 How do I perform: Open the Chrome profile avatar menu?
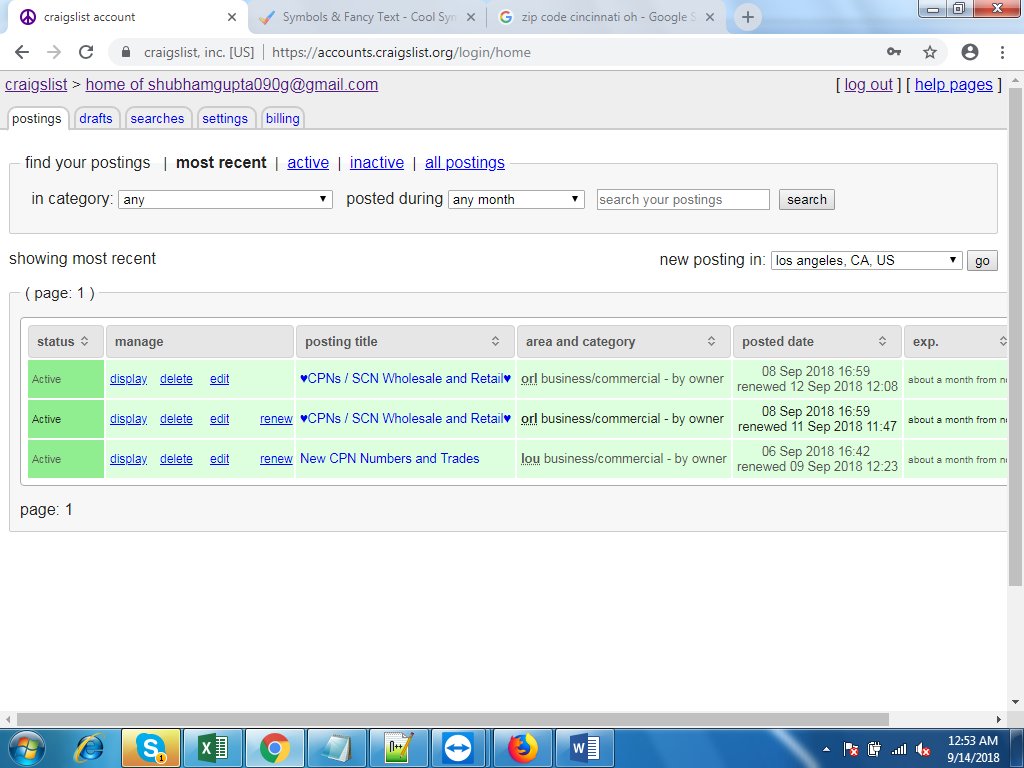tap(970, 52)
